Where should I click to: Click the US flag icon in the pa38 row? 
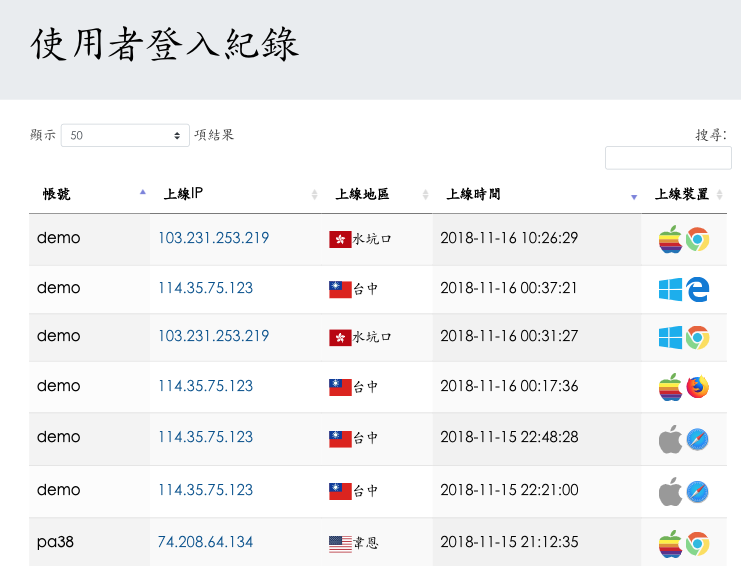click(x=340, y=544)
